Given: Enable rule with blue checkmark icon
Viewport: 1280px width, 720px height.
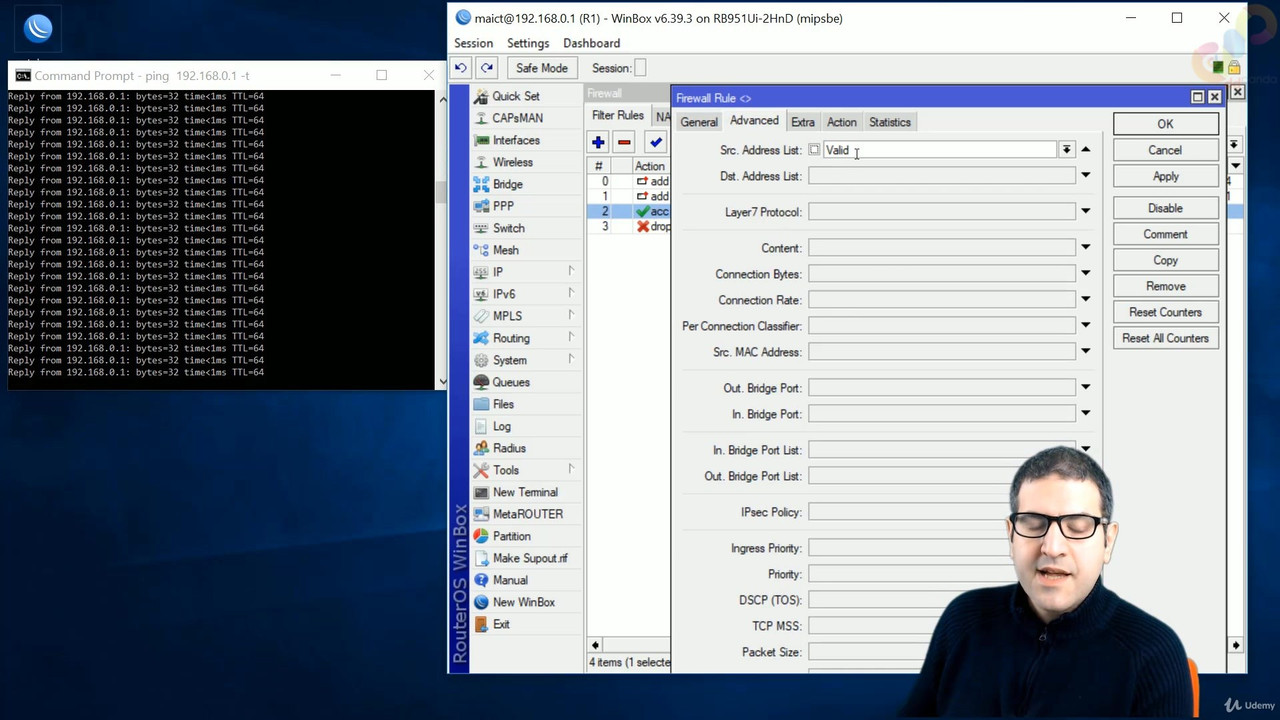Looking at the screenshot, I should (655, 142).
